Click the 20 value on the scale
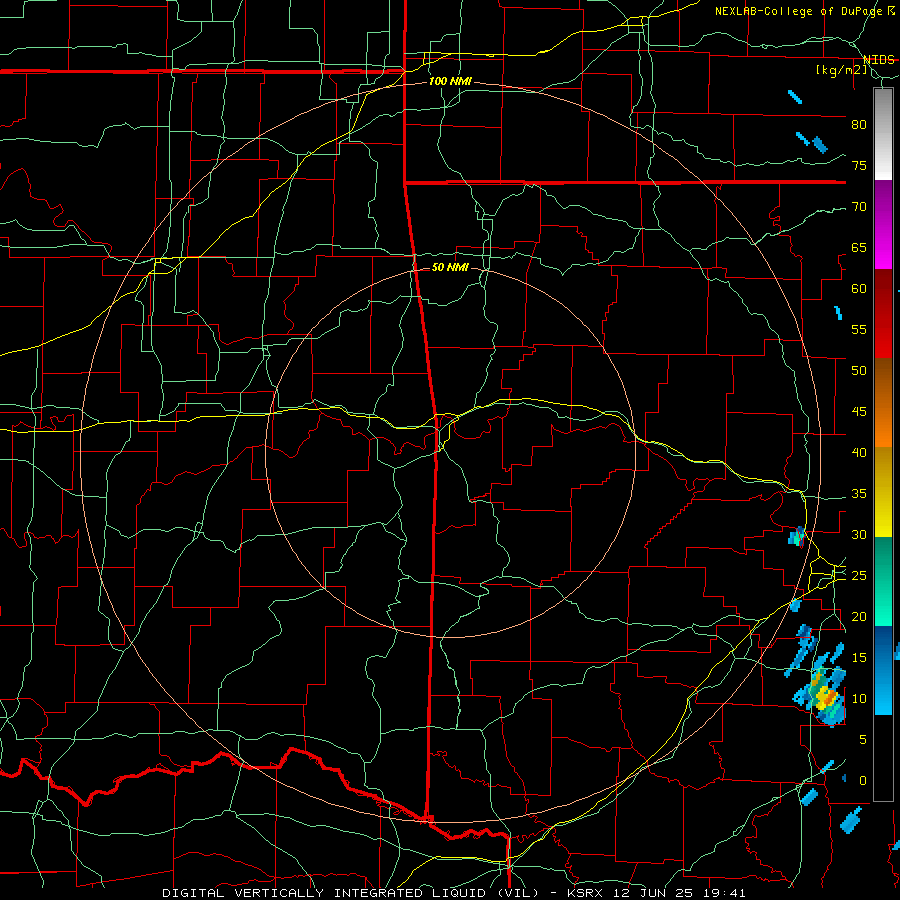 point(859,616)
